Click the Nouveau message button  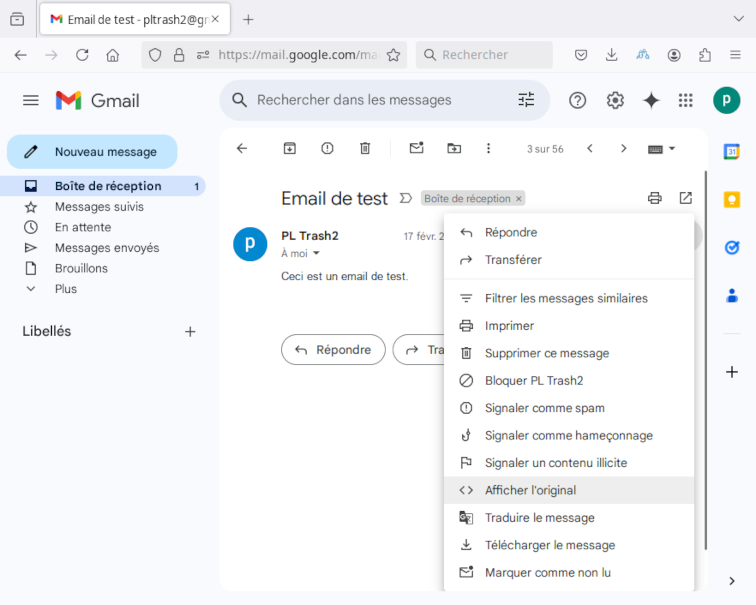[x=92, y=152]
